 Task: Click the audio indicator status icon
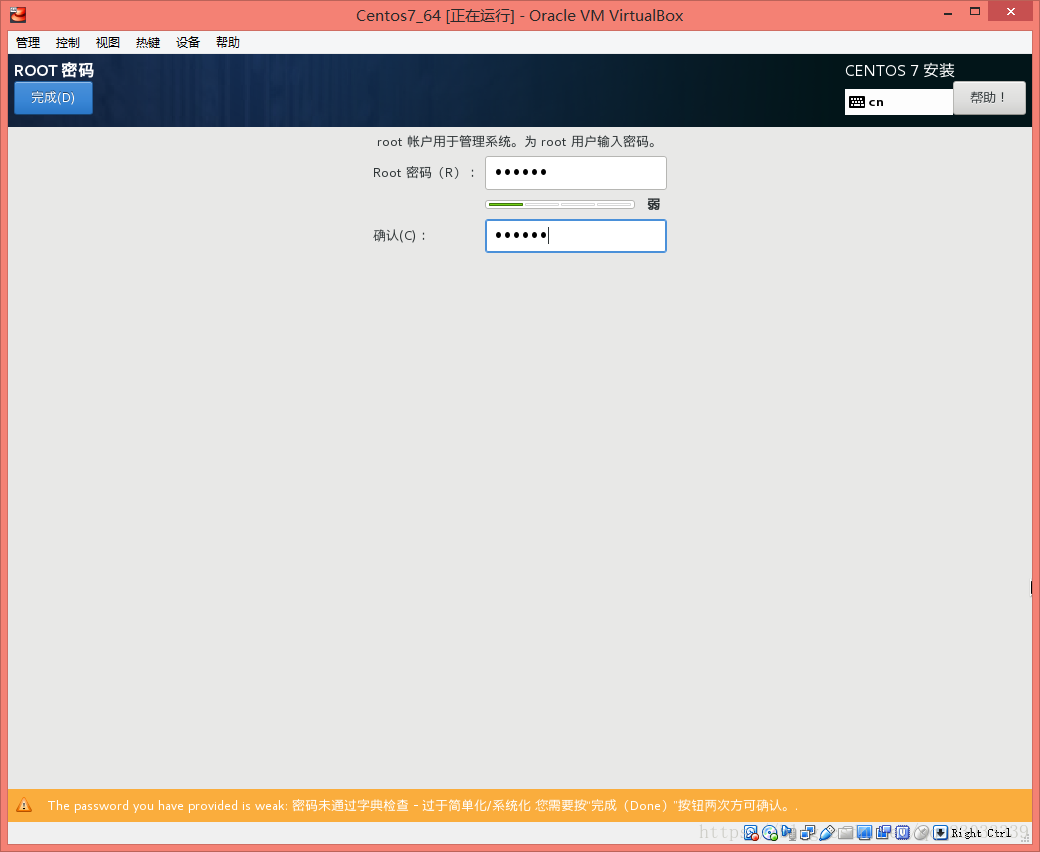coord(789,833)
